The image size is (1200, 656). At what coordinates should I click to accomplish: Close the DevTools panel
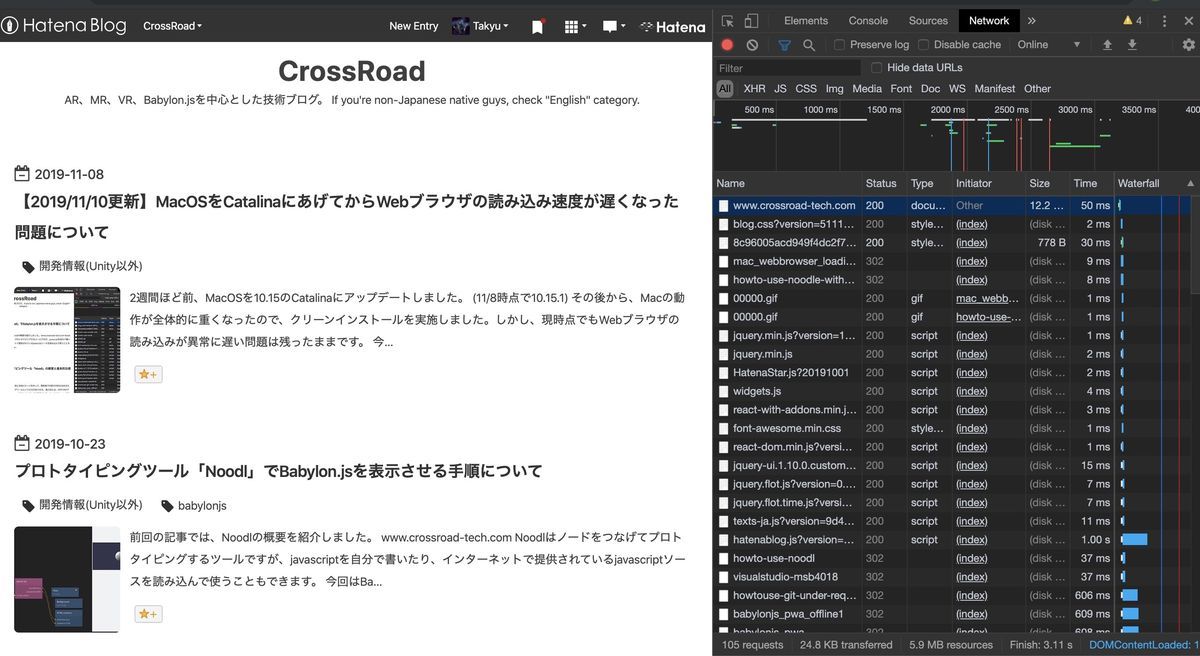(x=1190, y=20)
